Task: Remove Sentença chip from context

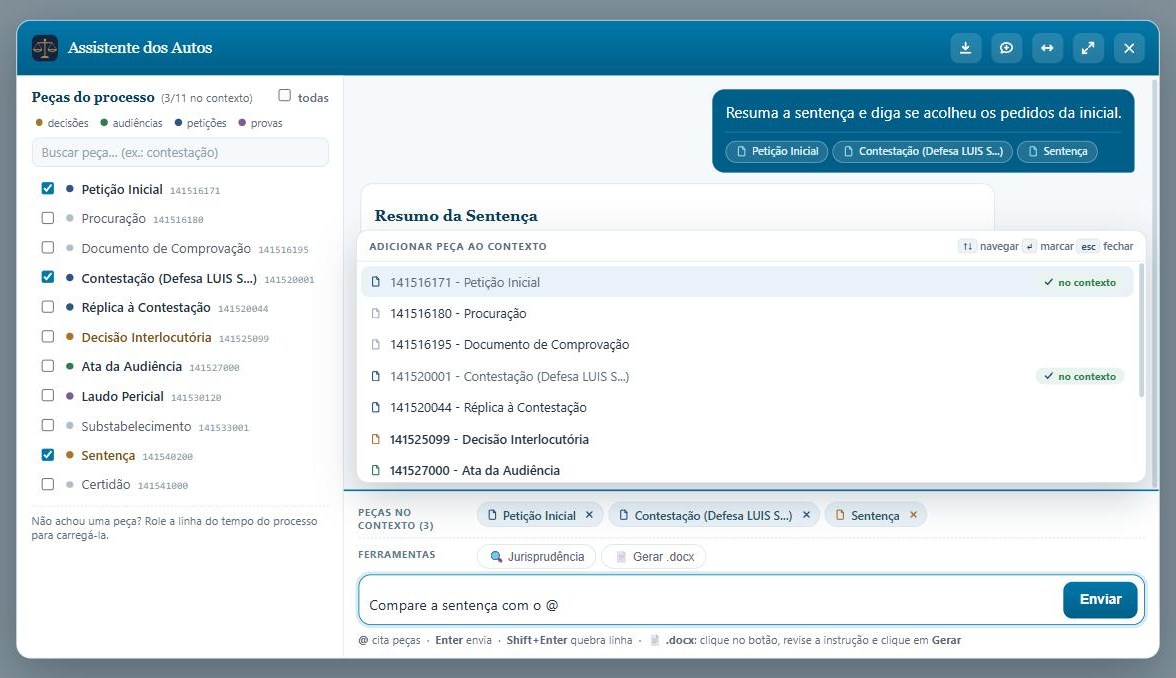Action: 914,515
